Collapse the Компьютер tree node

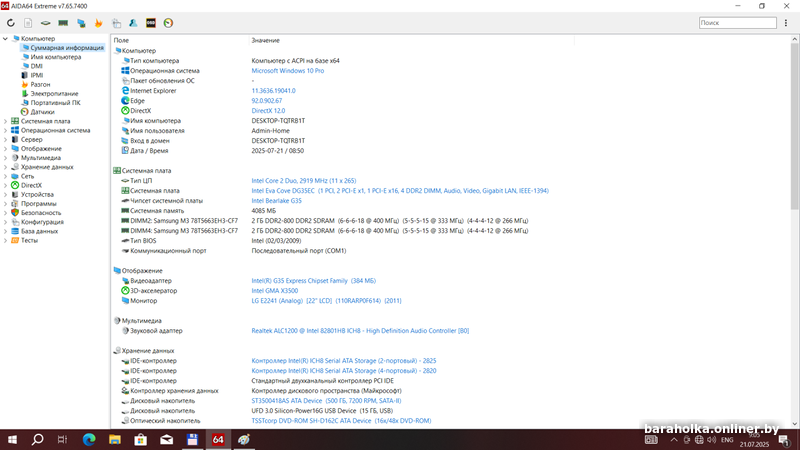6,38
